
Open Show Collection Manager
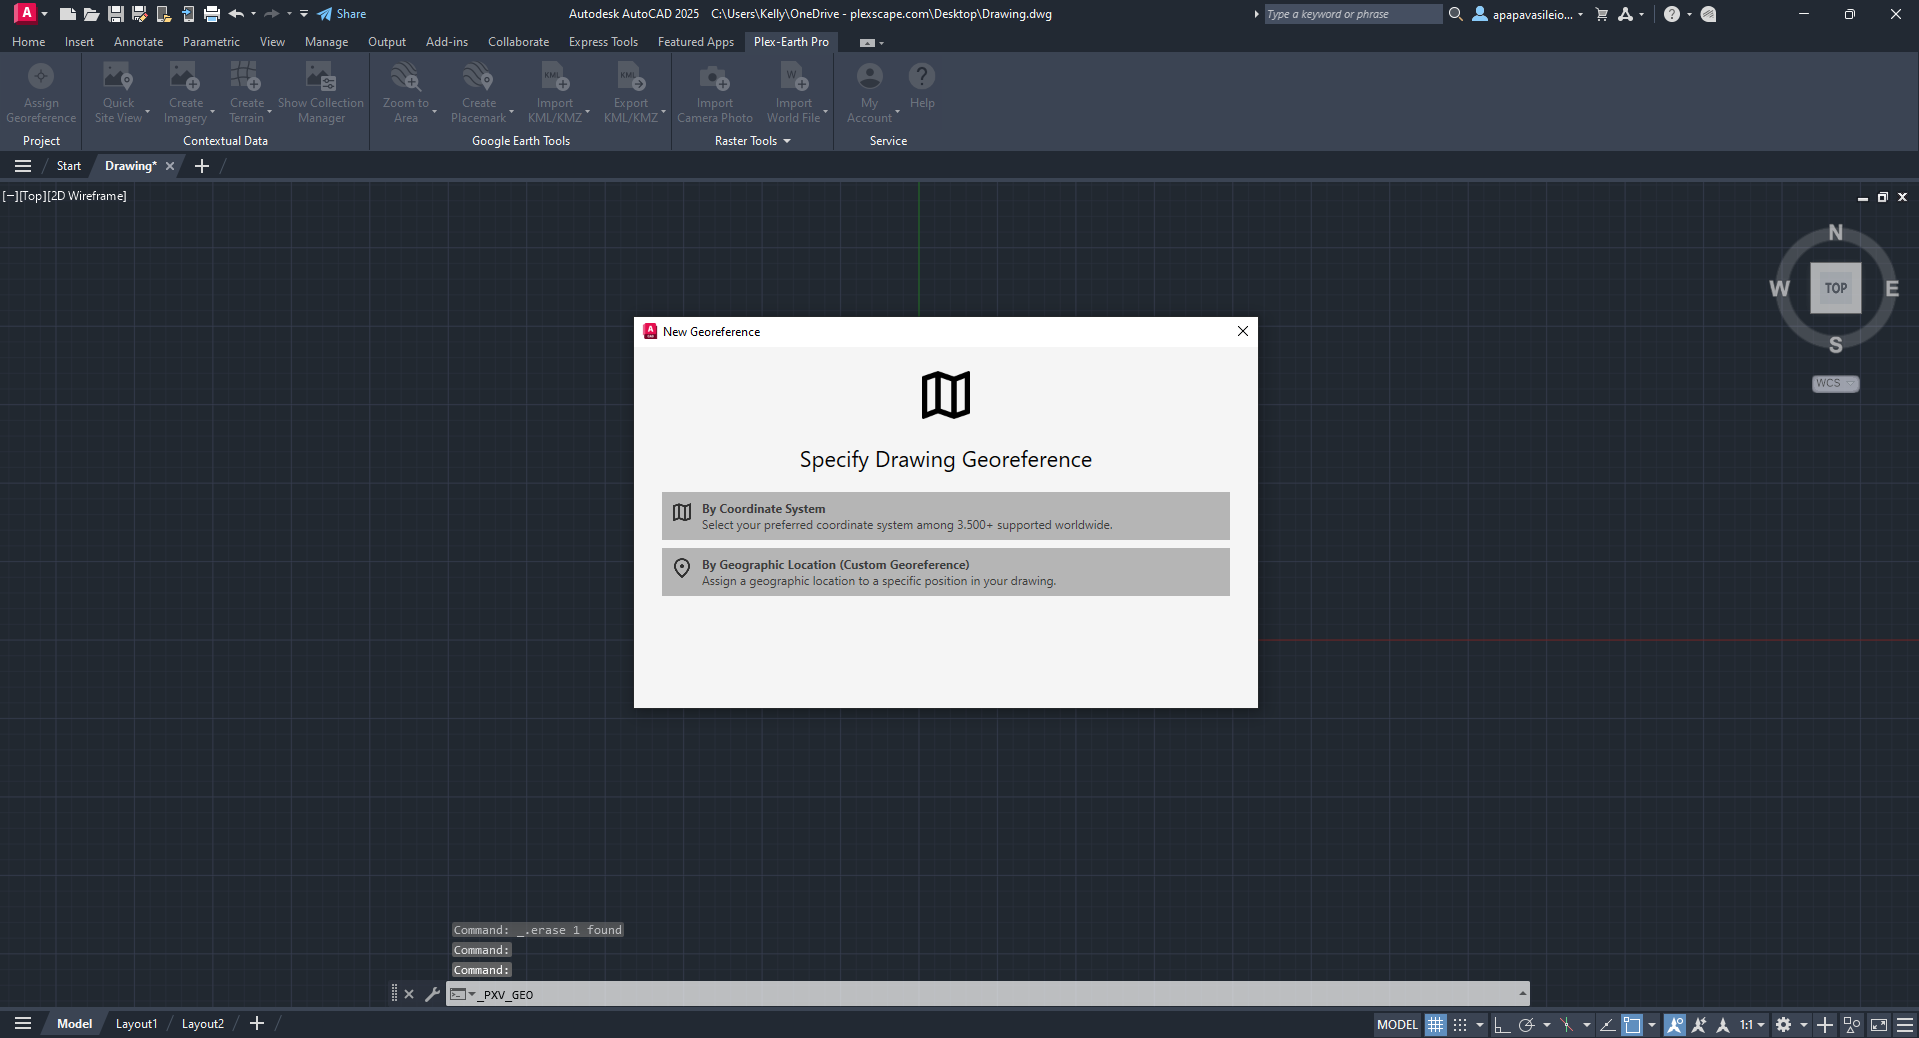pos(321,94)
